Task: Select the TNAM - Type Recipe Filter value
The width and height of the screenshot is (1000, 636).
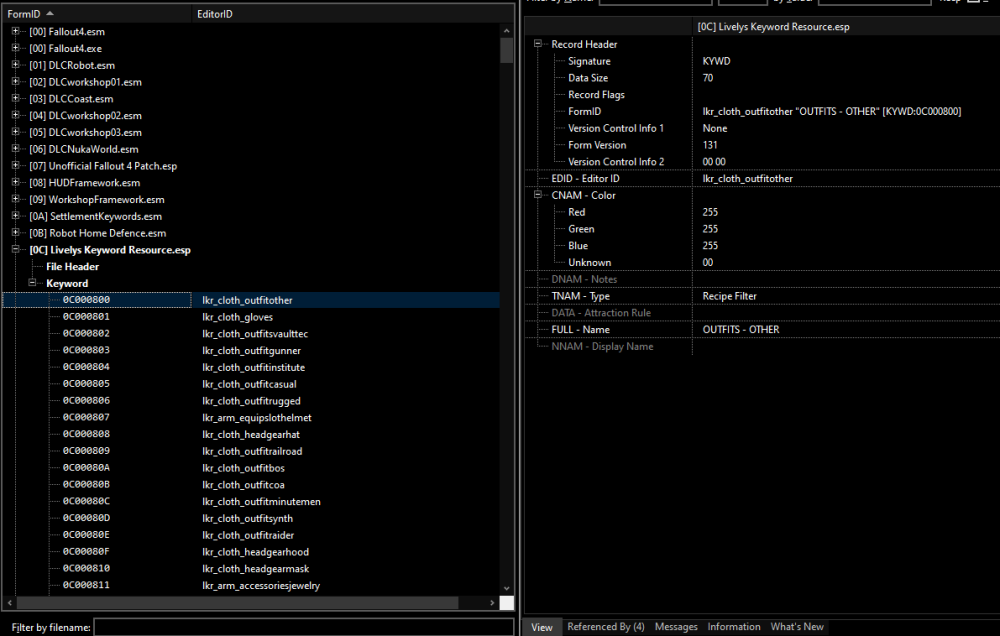Action: 729,296
